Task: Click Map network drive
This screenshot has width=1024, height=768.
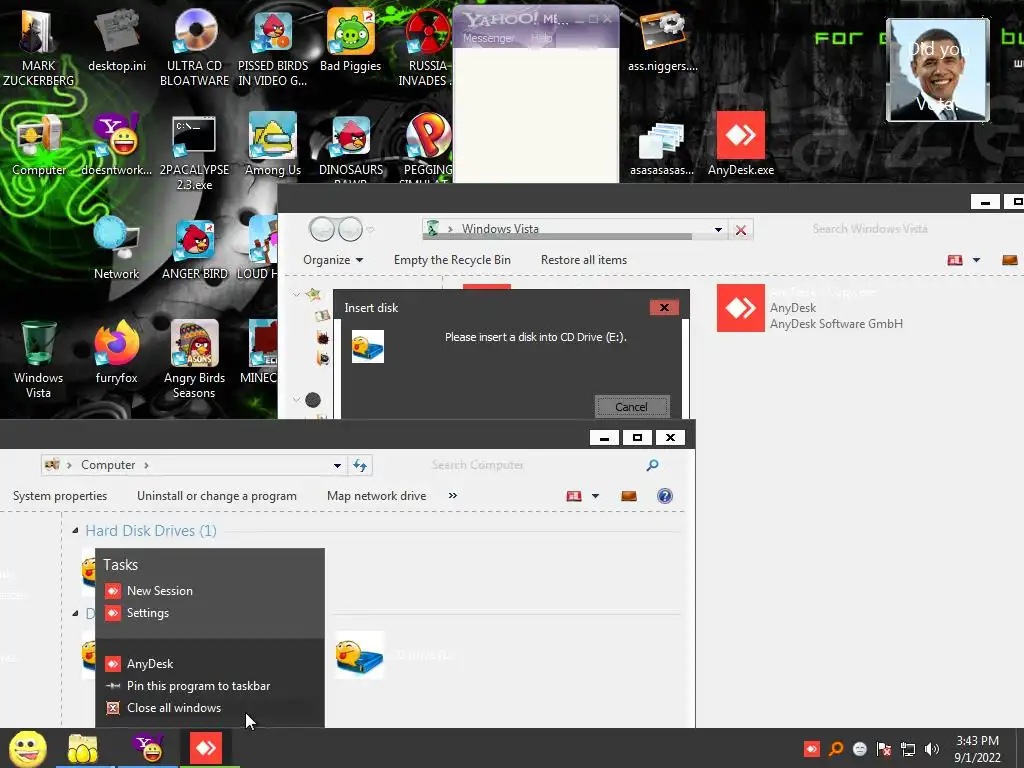Action: point(377,496)
